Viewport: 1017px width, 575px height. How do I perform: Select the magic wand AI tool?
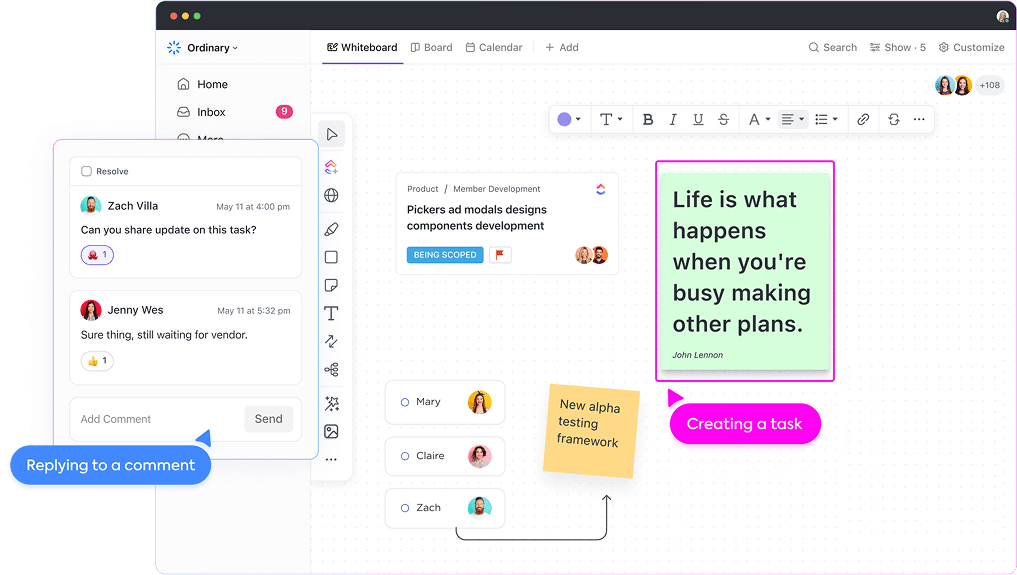pyautogui.click(x=331, y=404)
